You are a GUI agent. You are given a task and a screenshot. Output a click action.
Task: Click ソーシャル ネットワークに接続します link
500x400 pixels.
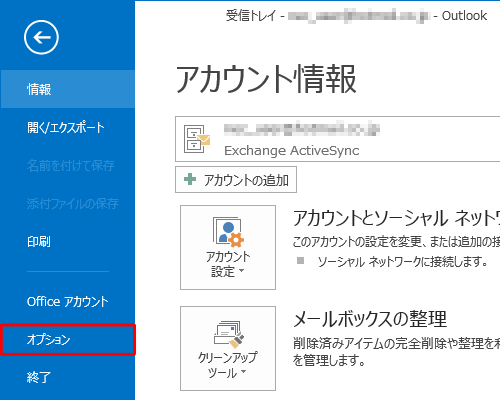coord(403,262)
